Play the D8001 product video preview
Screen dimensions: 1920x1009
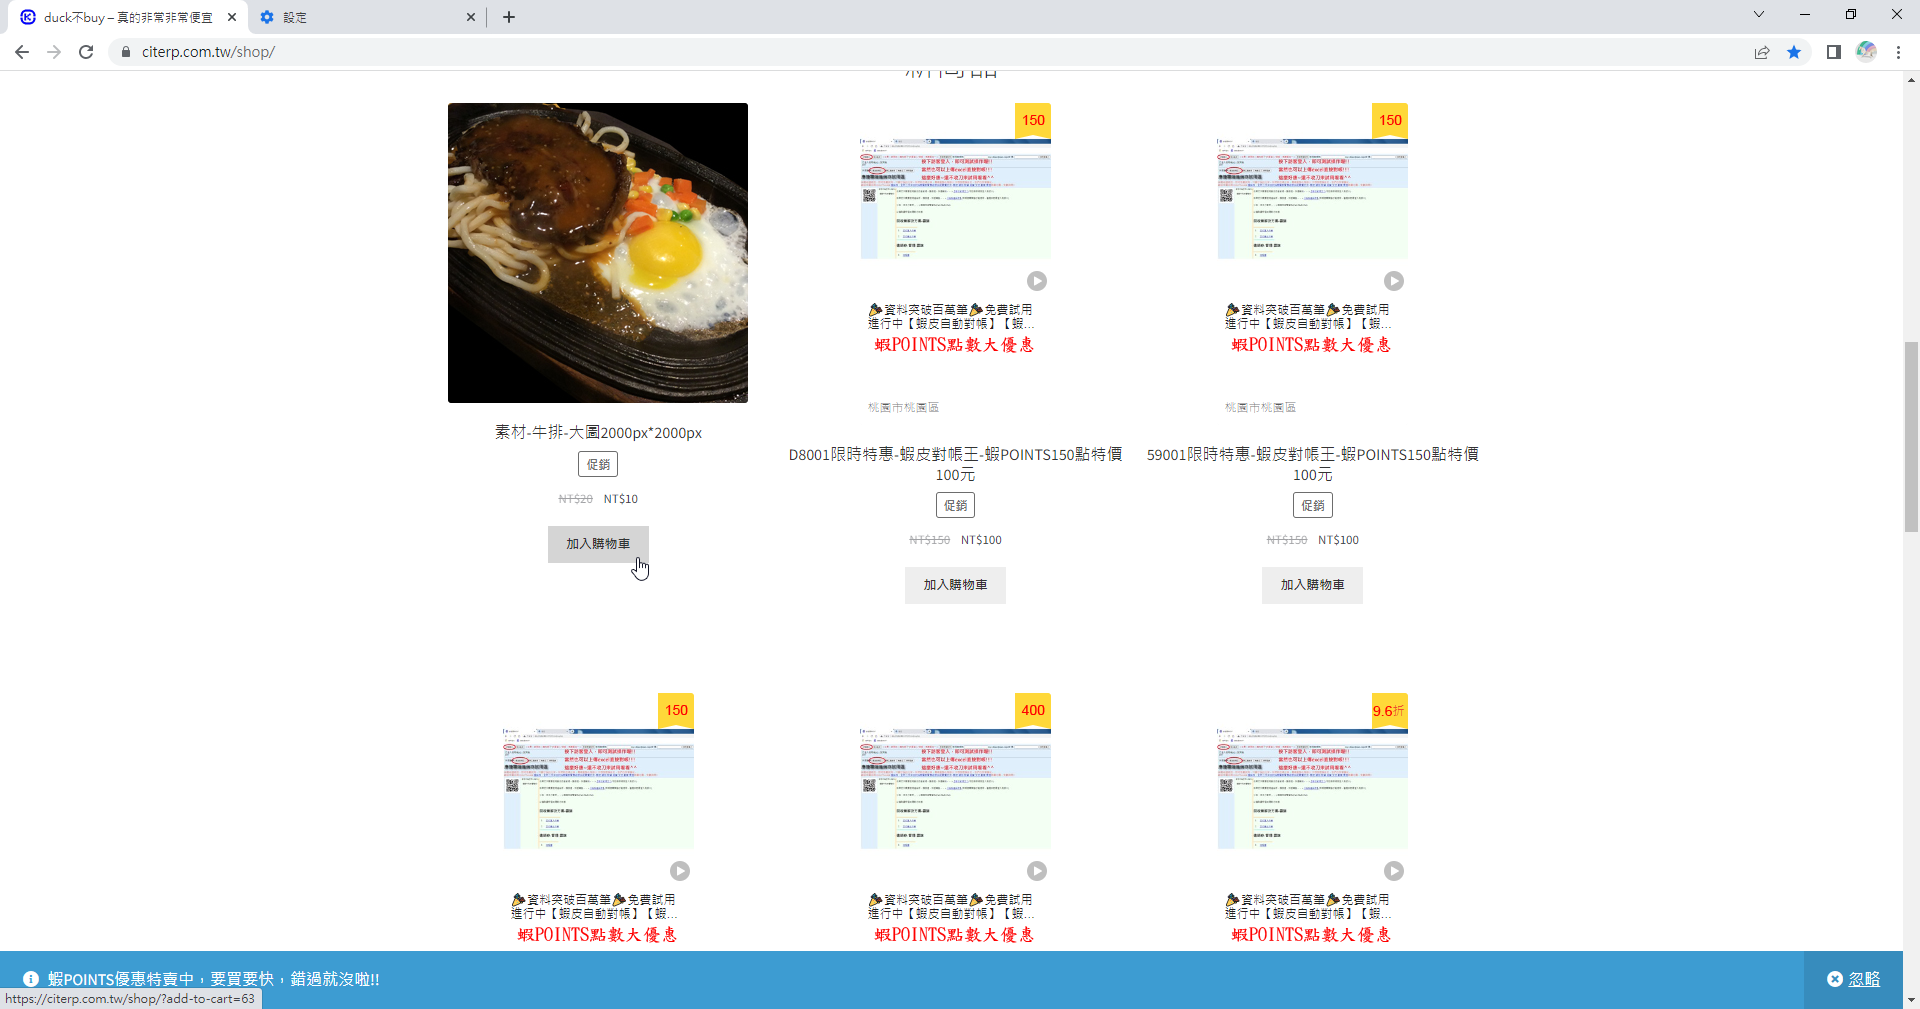1037,281
